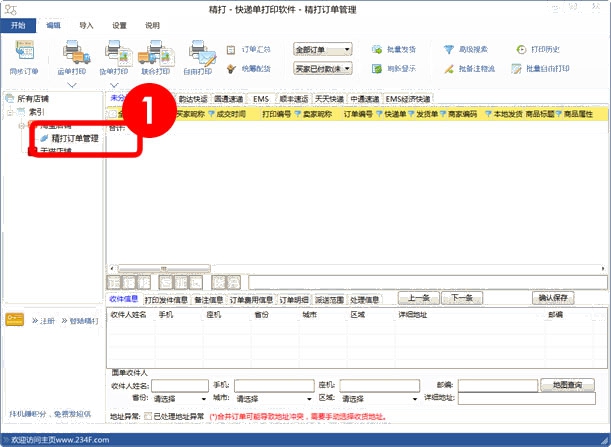Click the 确认保存 button
This screenshot has width=611, height=447.
(x=554, y=298)
